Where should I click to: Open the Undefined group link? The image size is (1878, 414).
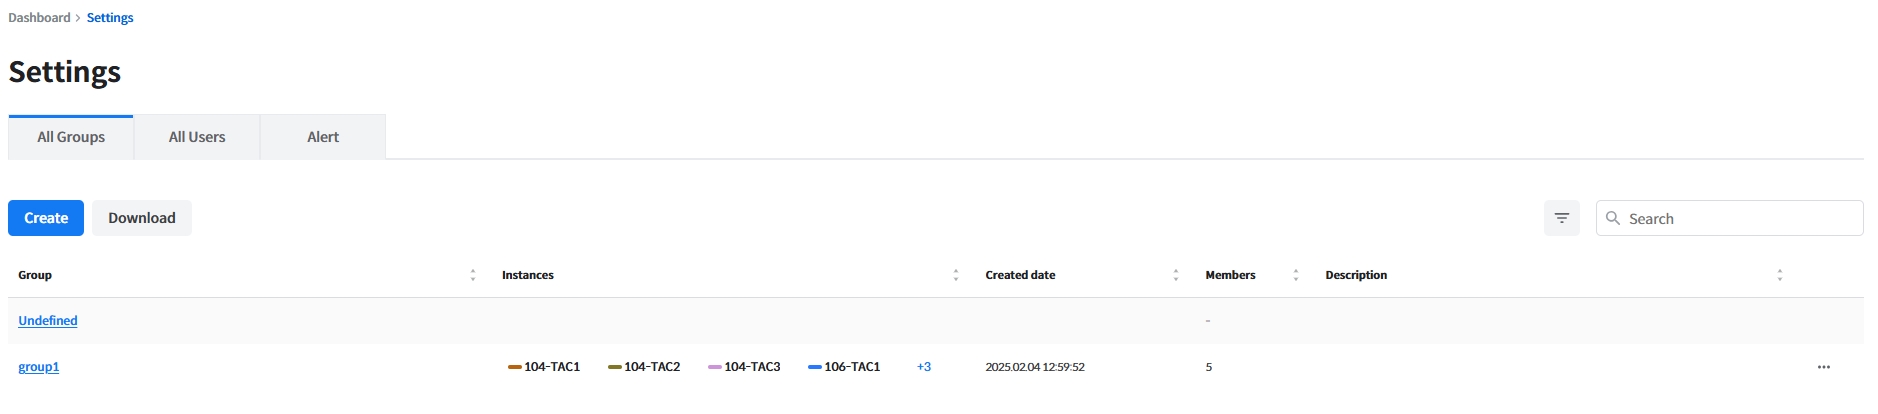tap(48, 321)
